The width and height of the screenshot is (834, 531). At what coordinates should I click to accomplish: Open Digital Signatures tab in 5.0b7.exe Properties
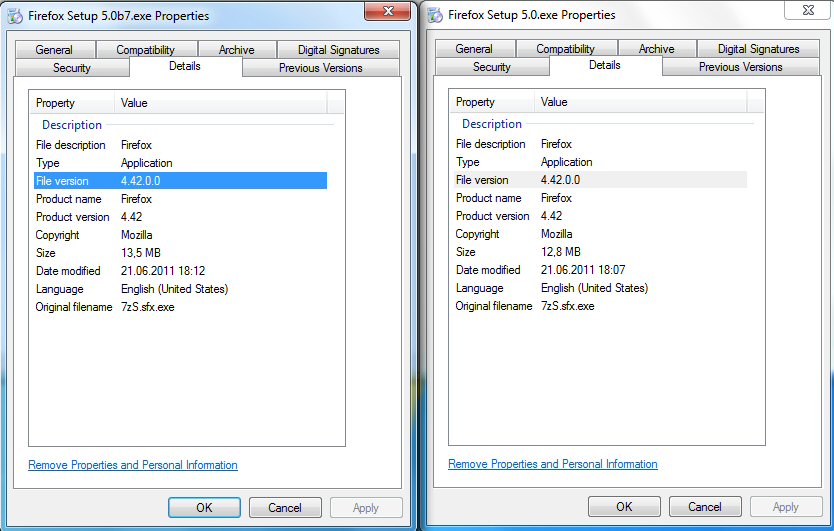338,49
